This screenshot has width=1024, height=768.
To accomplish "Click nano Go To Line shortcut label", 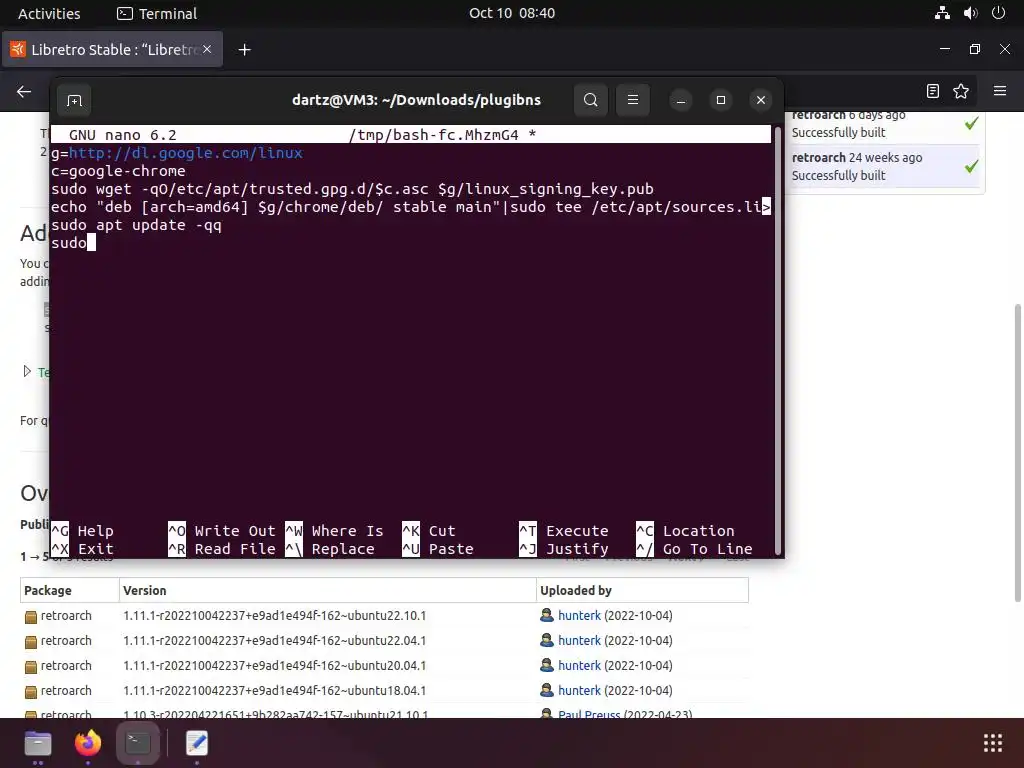I will tap(708, 549).
